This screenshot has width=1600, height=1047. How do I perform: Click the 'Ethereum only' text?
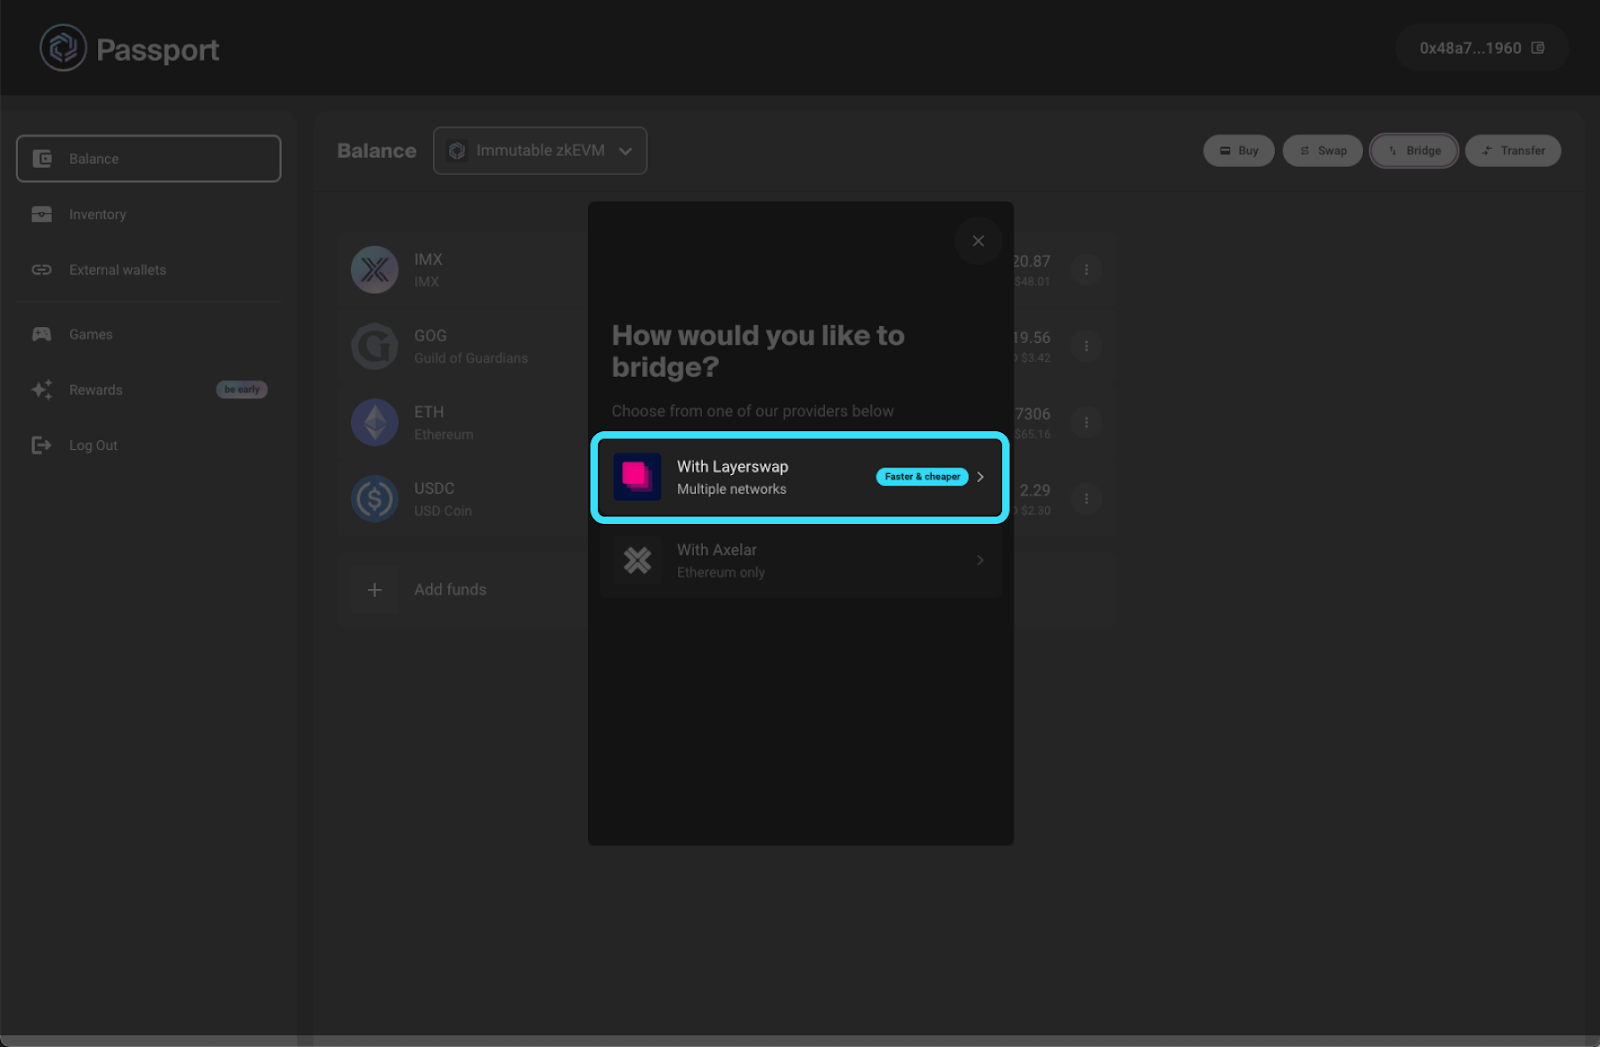(x=721, y=573)
